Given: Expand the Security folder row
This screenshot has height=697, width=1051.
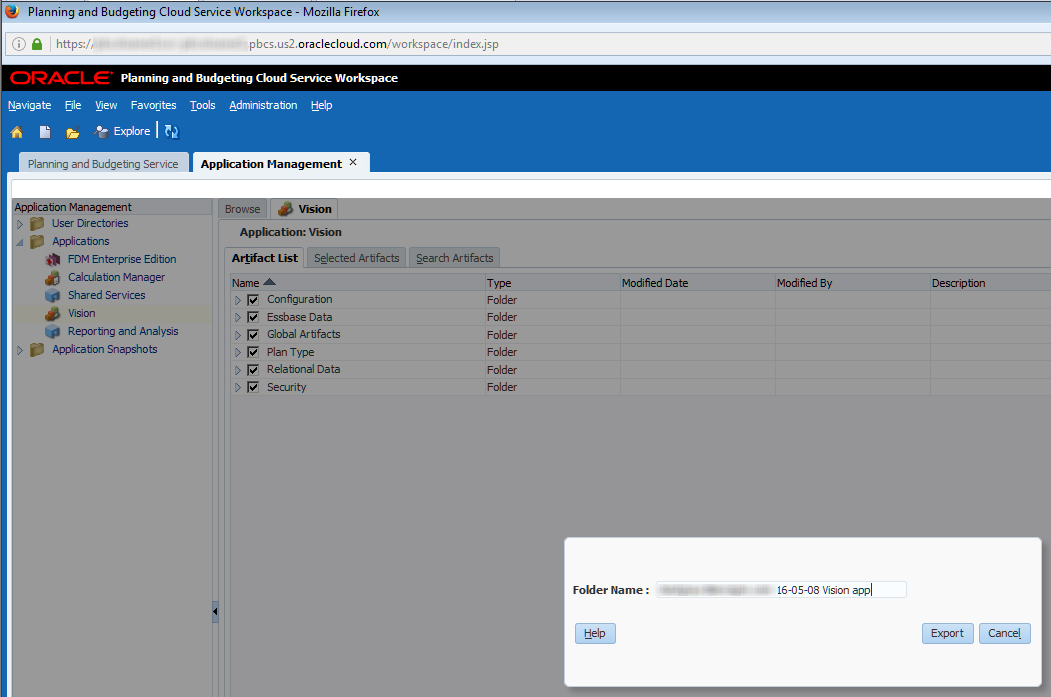Looking at the screenshot, I should [x=238, y=387].
